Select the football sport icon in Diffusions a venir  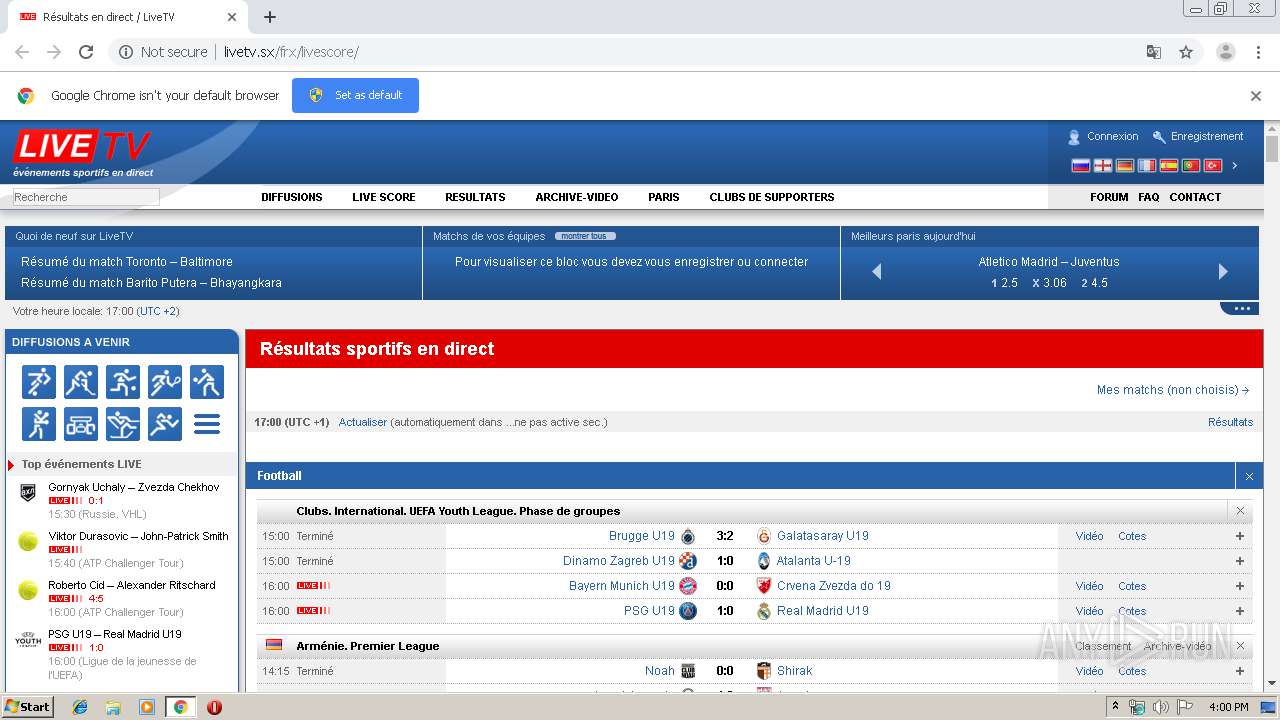click(39, 382)
